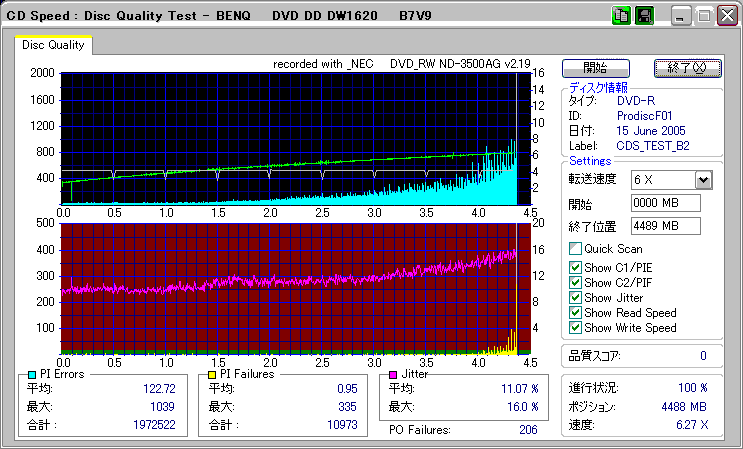Minimize the Disc Quality Test window
Screen dimensions: 743x449
681,16
